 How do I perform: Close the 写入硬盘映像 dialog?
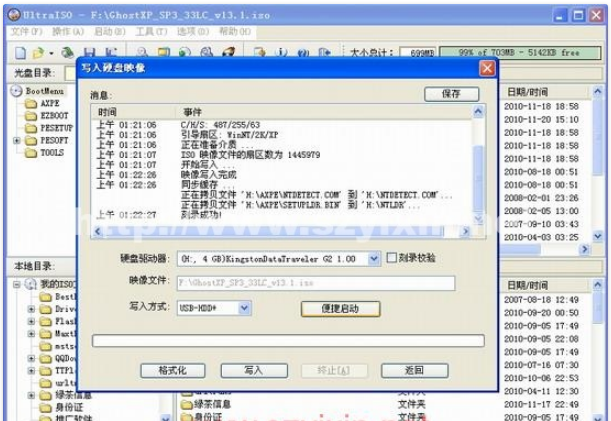[487, 69]
